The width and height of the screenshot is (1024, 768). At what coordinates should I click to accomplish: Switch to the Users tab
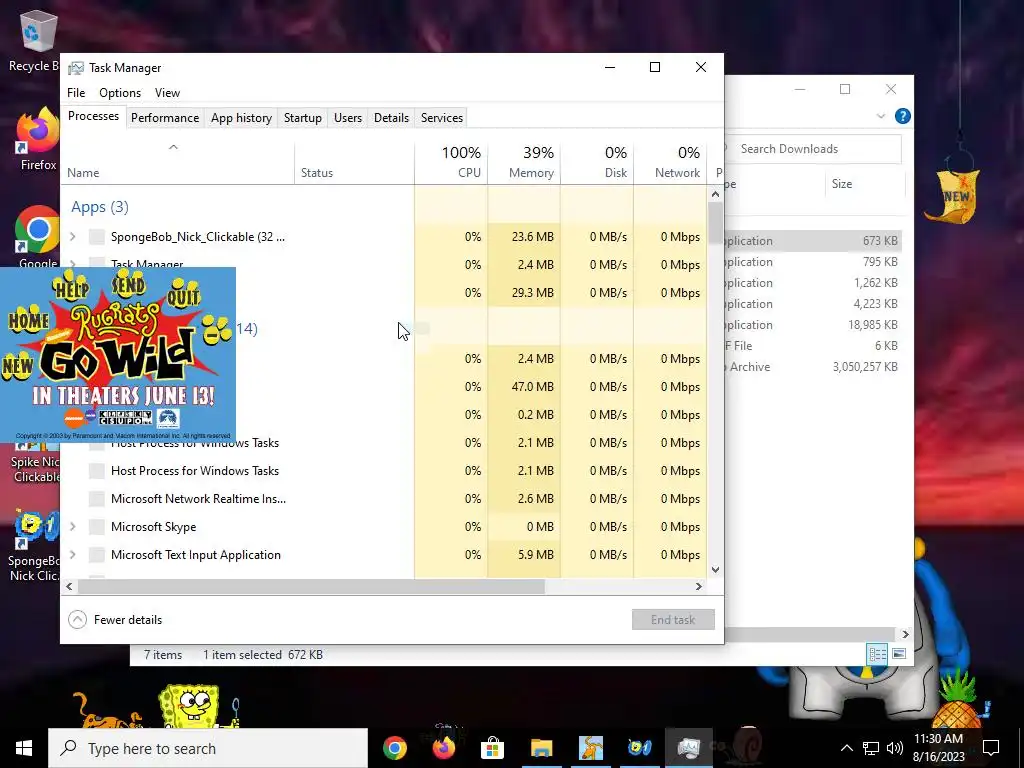[x=347, y=118]
